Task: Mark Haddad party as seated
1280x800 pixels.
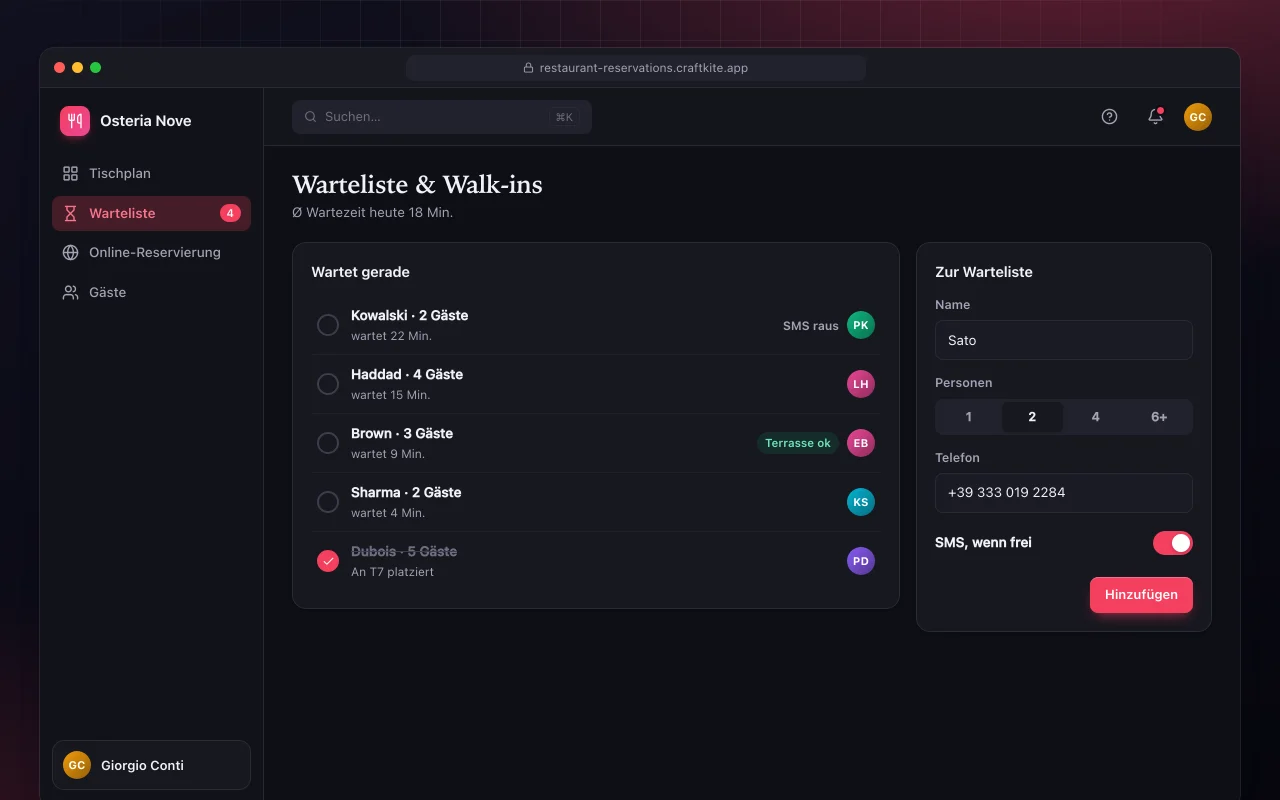Action: pyautogui.click(x=328, y=384)
